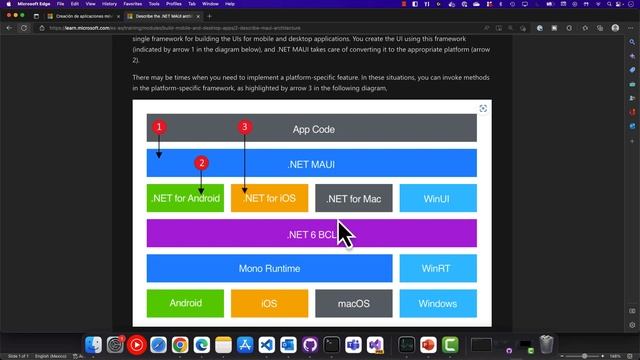Open the Microsoft Edge app menu
The image size is (640, 360).
click(33, 4)
